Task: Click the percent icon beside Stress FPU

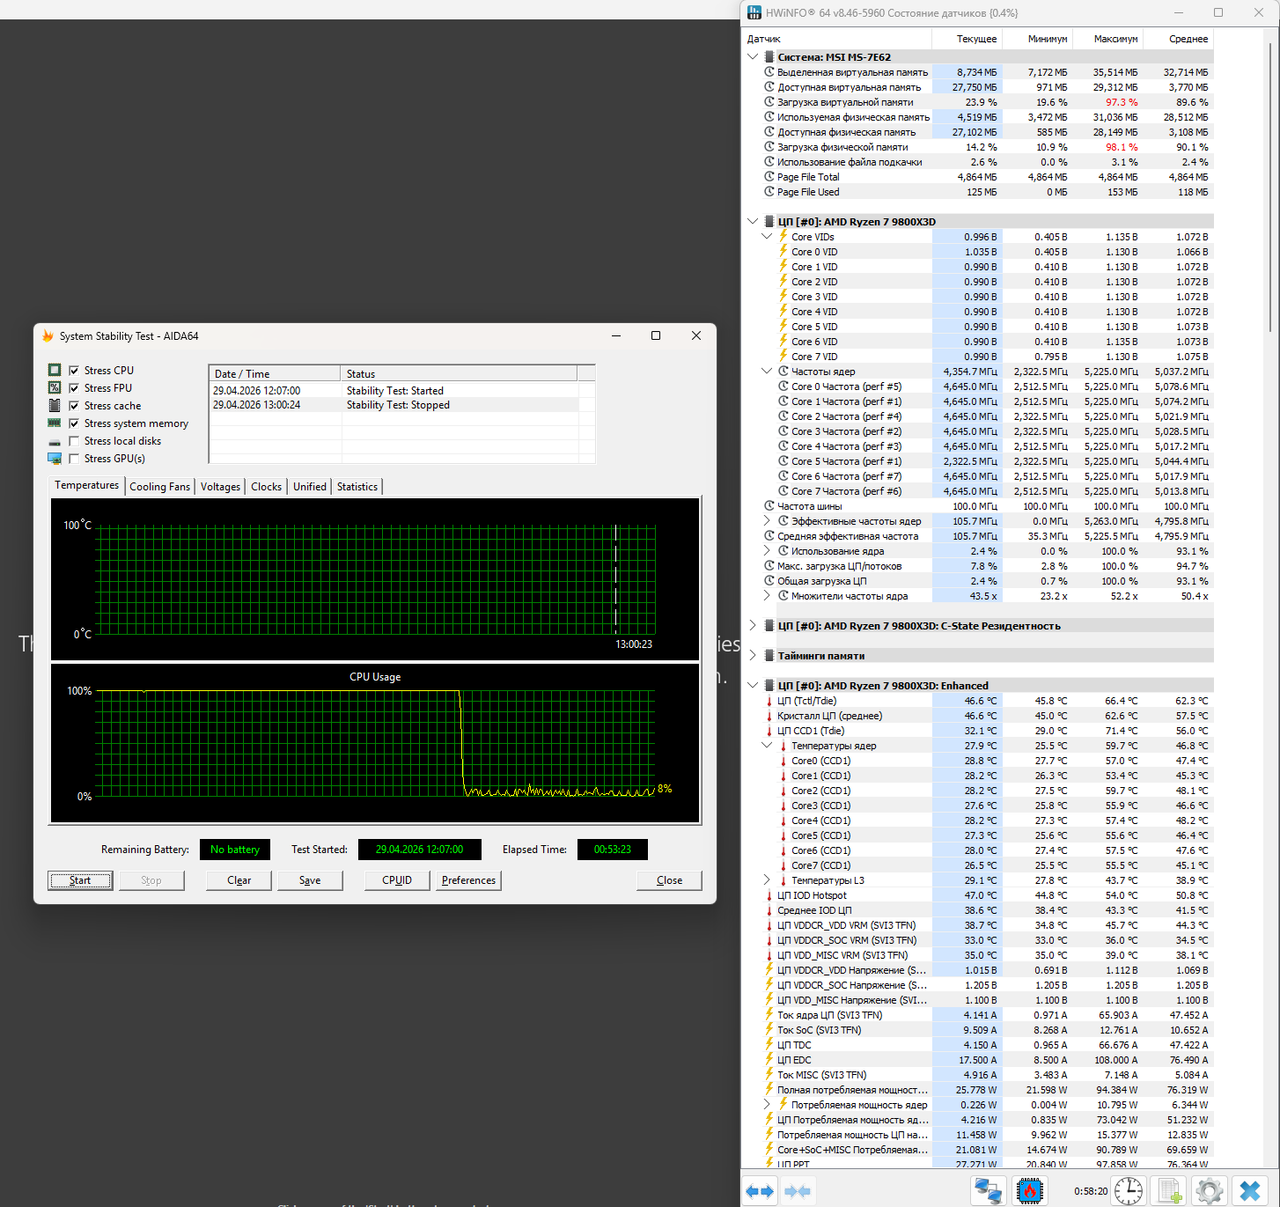Action: [x=54, y=388]
